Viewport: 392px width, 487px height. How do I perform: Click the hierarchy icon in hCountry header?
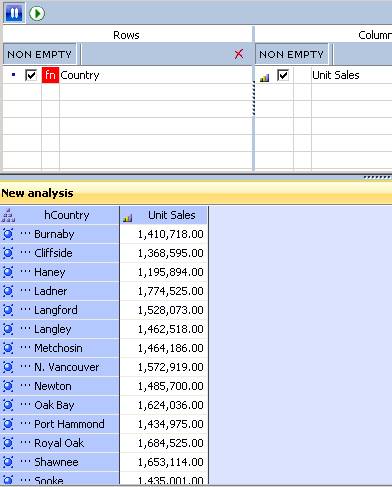coord(8,215)
